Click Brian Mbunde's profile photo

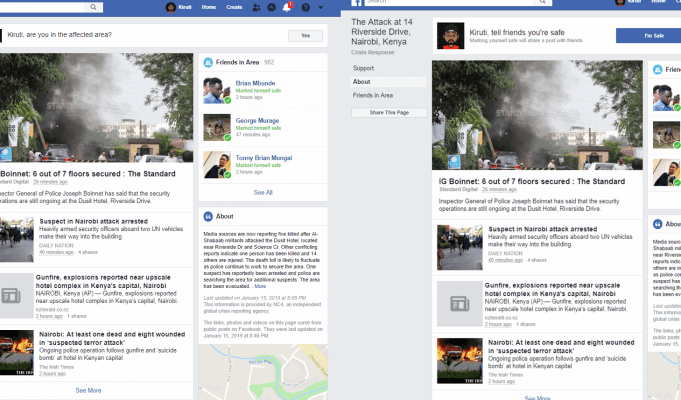pos(217,90)
